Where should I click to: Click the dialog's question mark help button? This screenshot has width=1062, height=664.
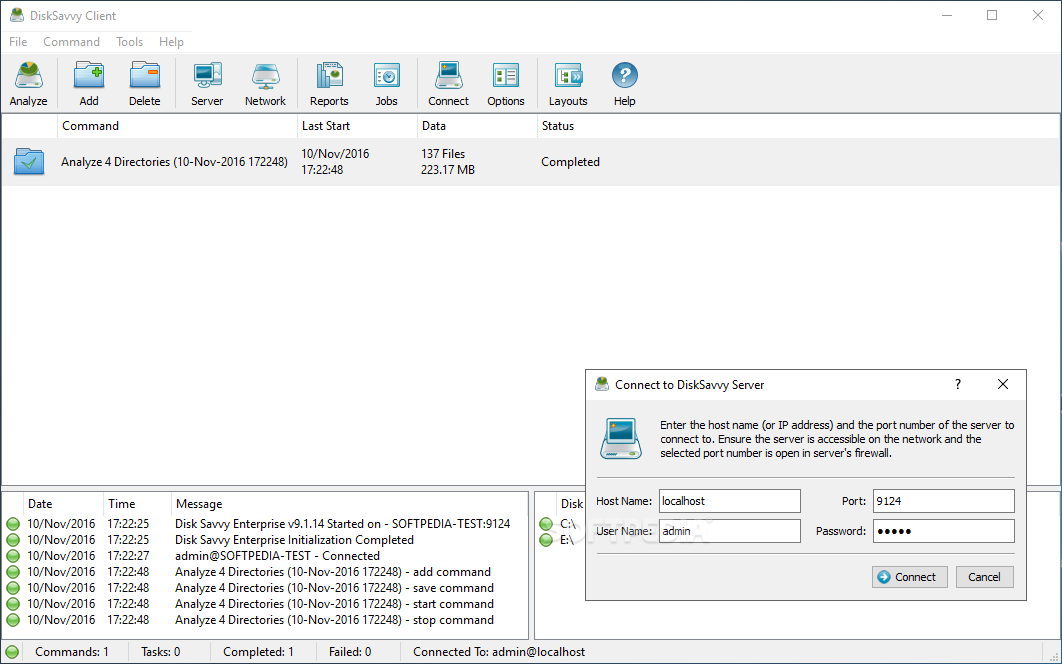tap(958, 384)
